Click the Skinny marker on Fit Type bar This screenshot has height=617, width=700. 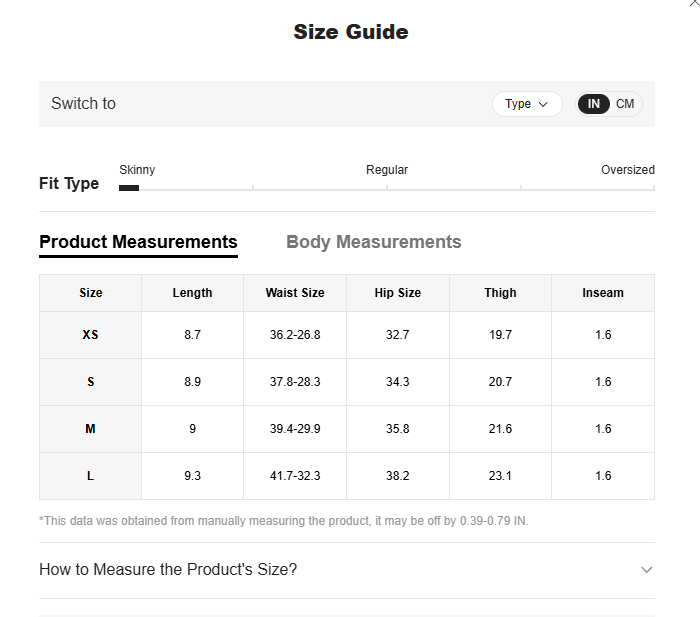click(x=129, y=187)
